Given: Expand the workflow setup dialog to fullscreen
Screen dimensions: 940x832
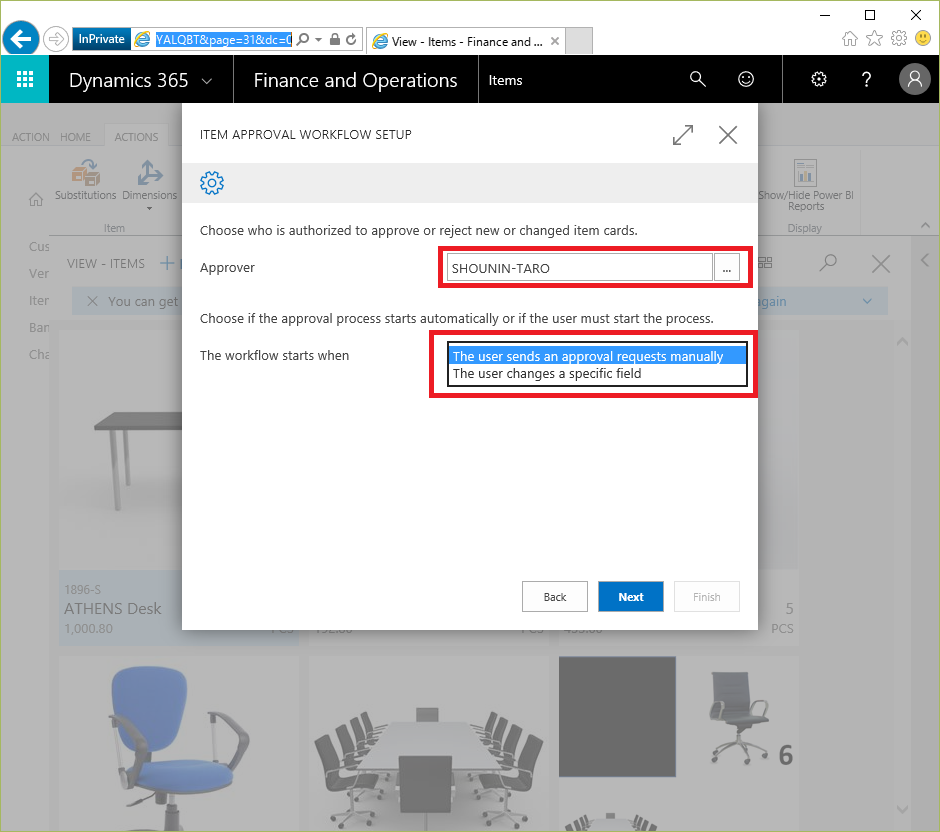Looking at the screenshot, I should coord(683,135).
